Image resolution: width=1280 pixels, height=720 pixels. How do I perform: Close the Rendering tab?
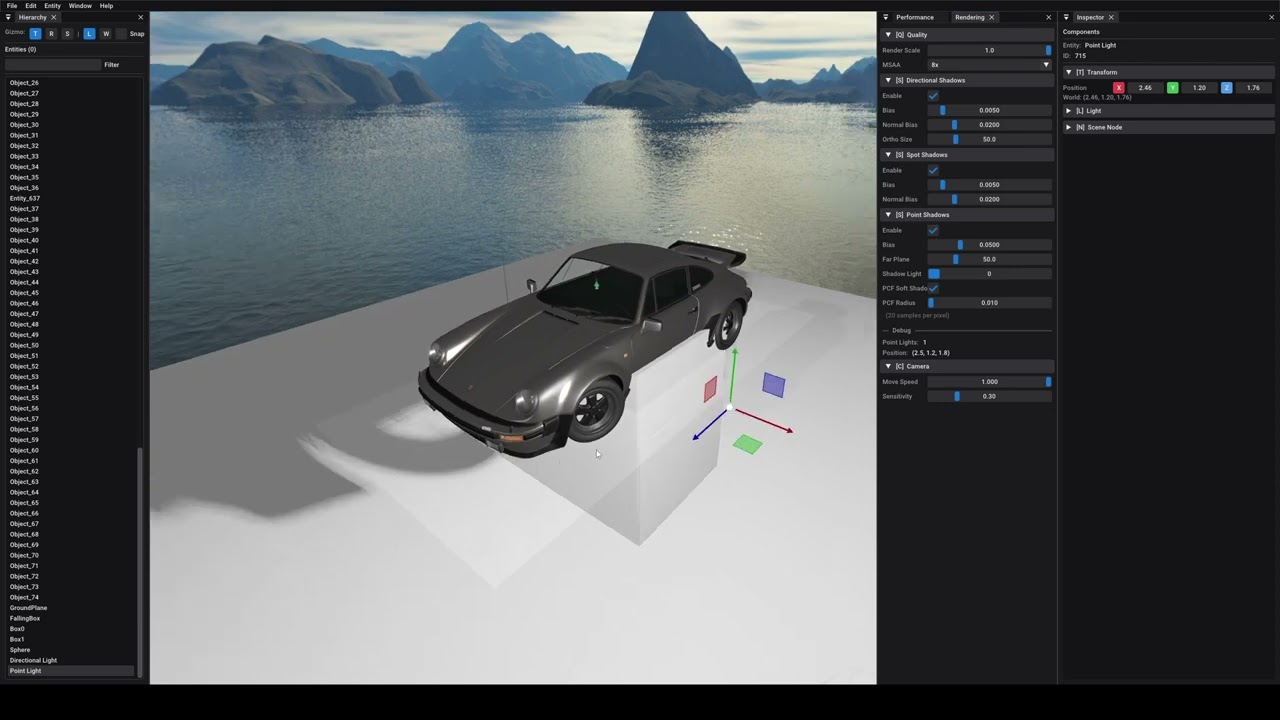[991, 17]
